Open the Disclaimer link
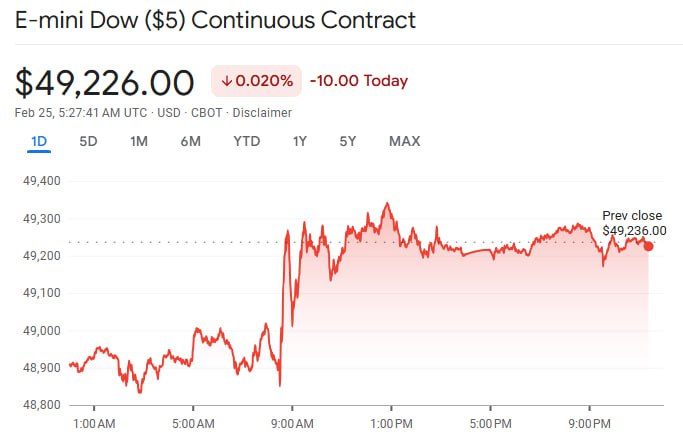The width and height of the screenshot is (683, 438). [x=263, y=113]
